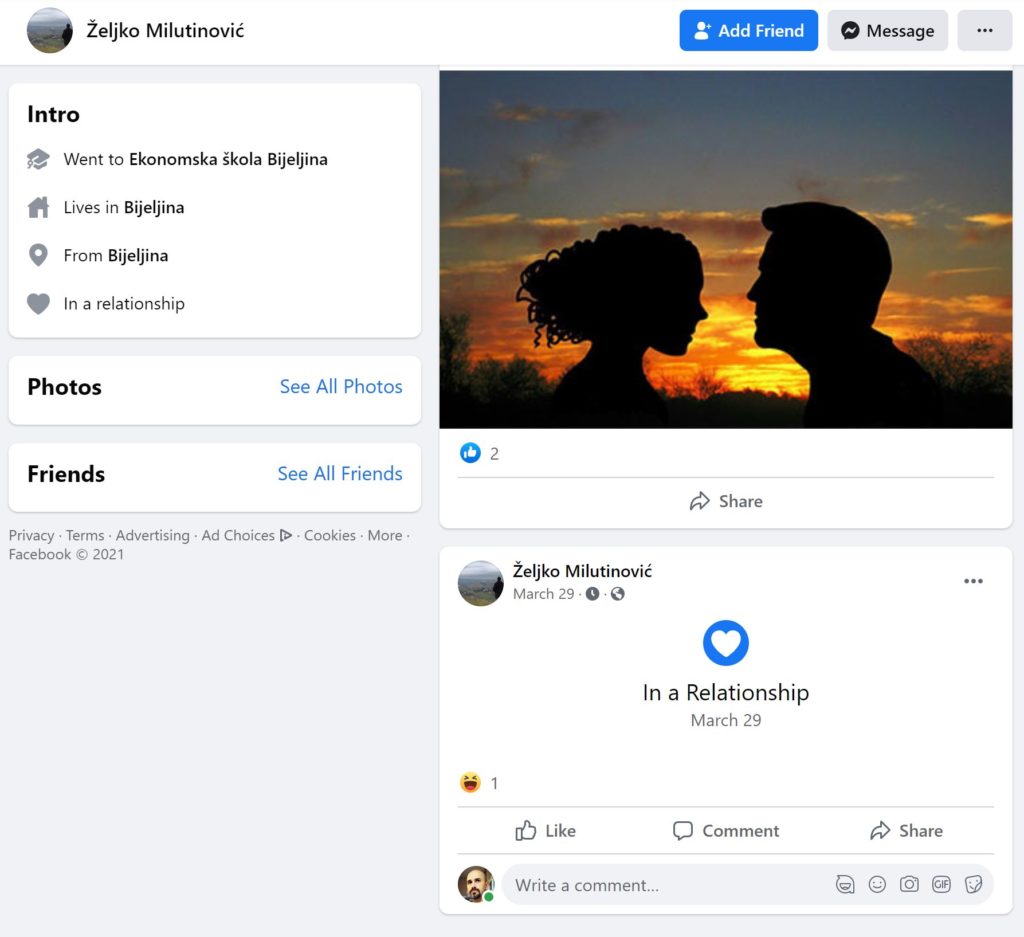This screenshot has height=937, width=1024.
Task: Send a message with Message button
Action: pyautogui.click(x=887, y=31)
